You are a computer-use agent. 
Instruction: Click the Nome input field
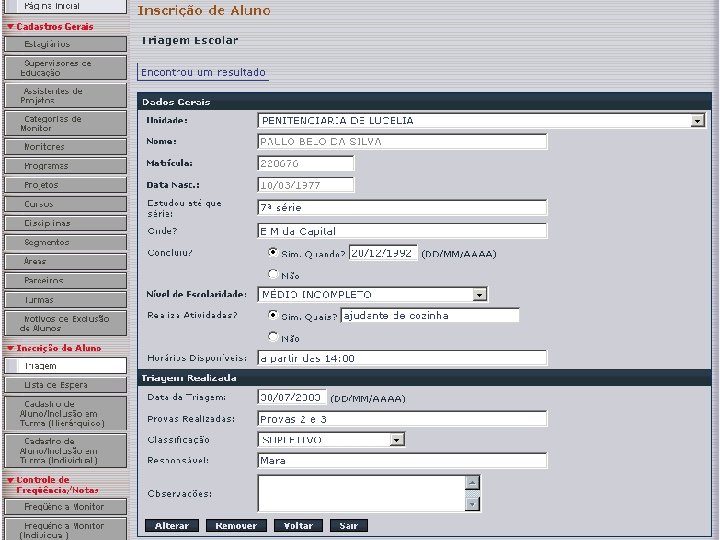click(402, 141)
